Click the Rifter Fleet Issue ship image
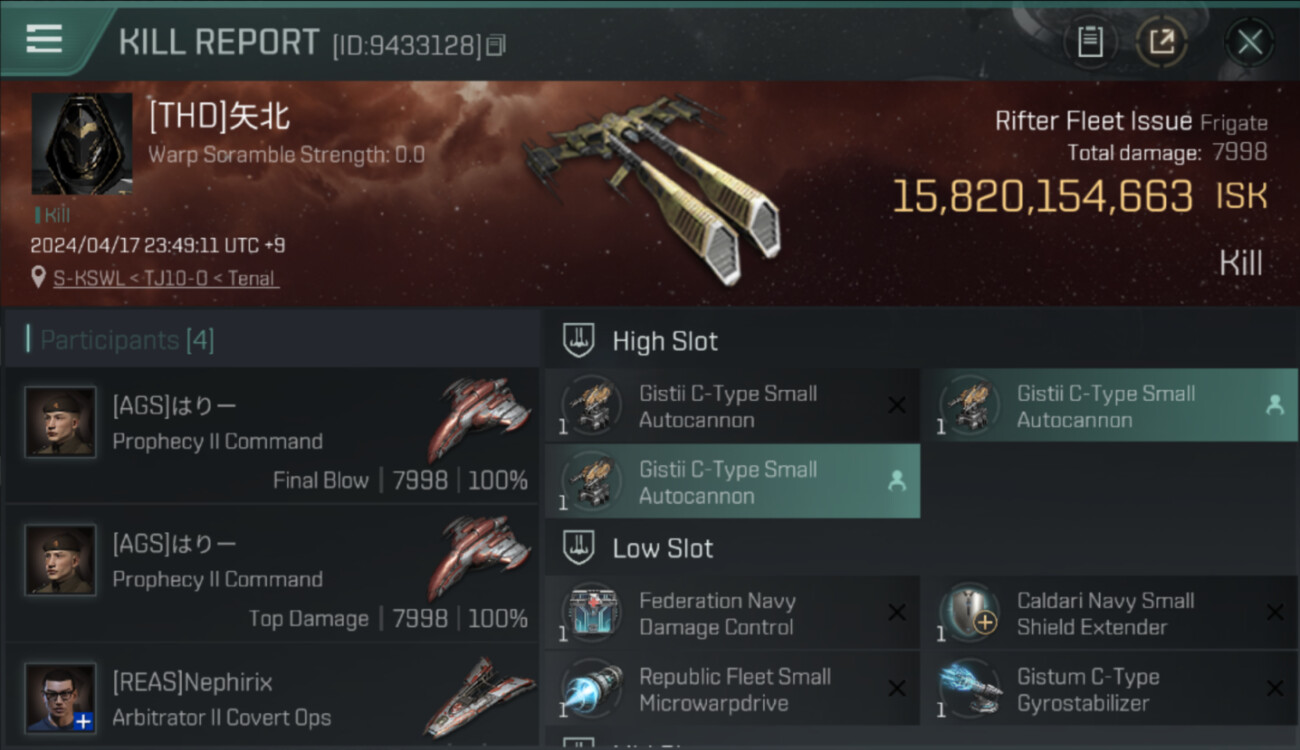This screenshot has width=1300, height=750. point(650,187)
